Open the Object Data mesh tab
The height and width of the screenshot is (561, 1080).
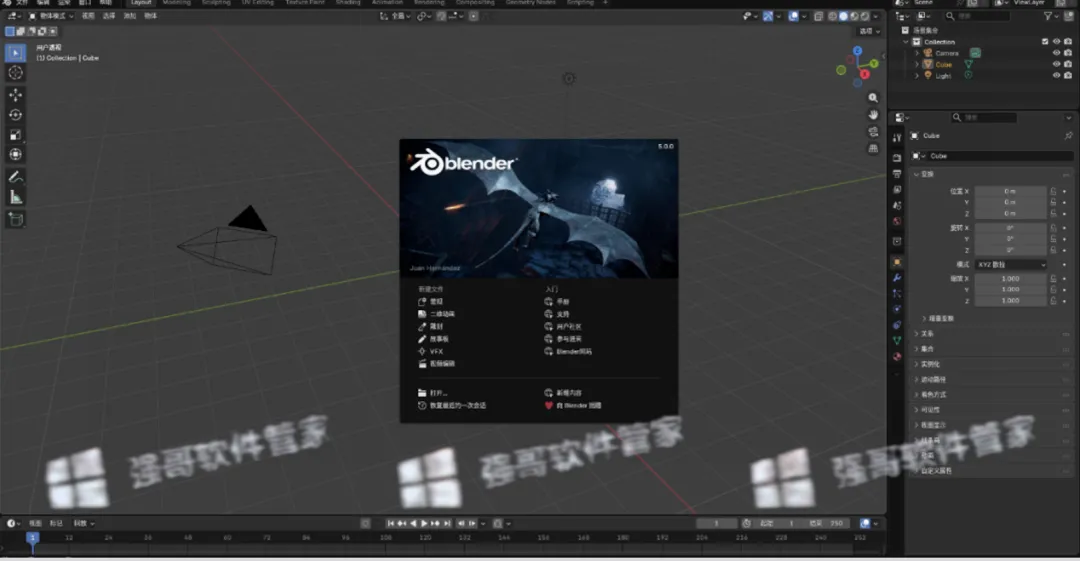click(897, 340)
